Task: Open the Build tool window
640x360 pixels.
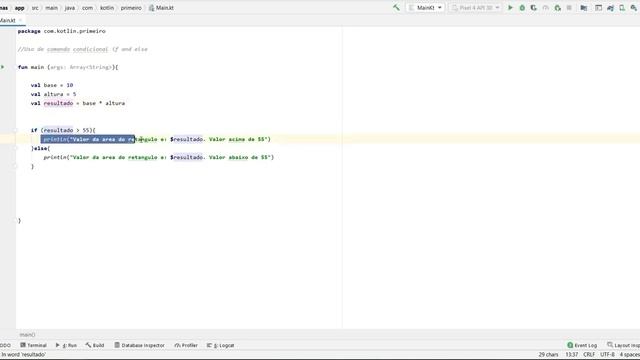Action: 95,345
